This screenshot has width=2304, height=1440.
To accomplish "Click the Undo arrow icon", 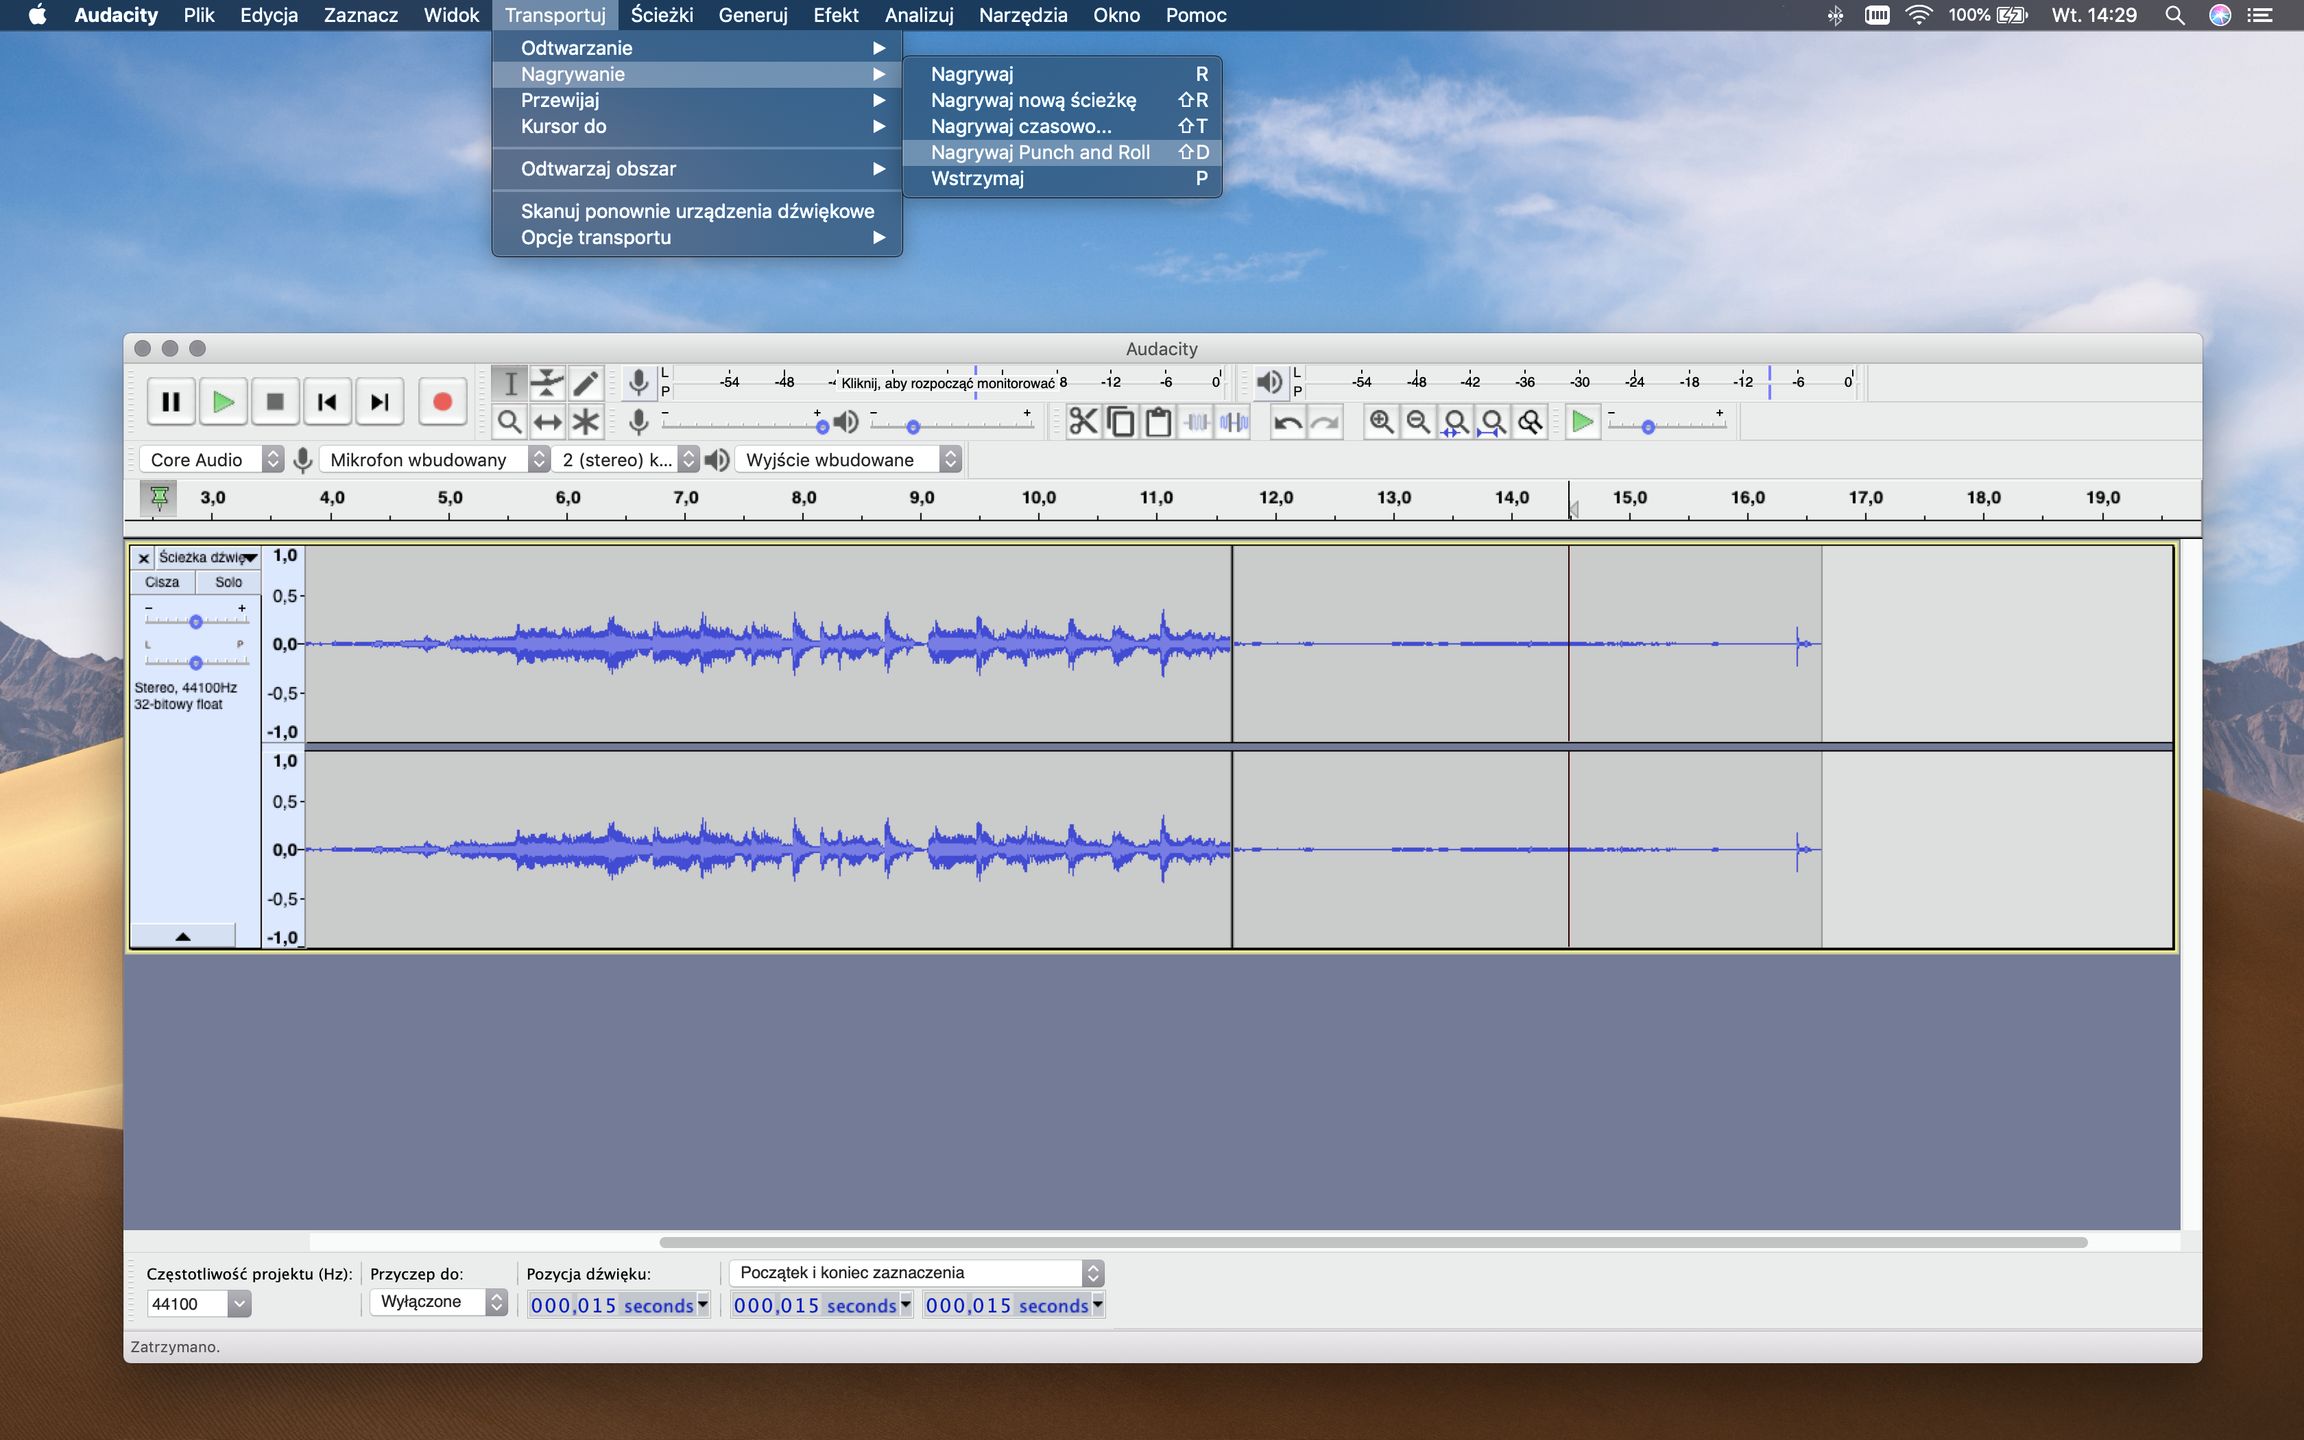I will coord(1287,422).
